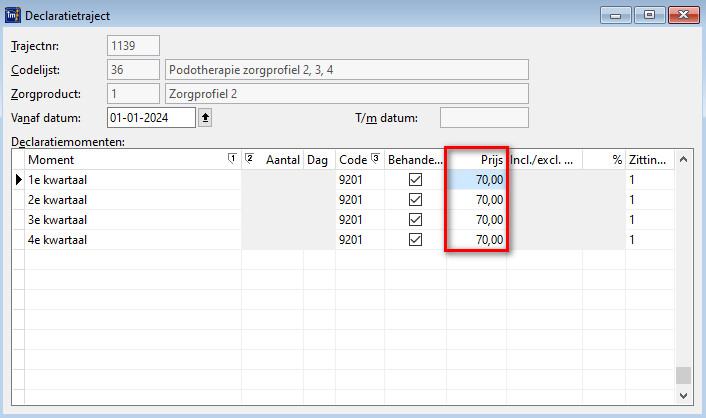Click the Zitting column header
This screenshot has height=418, width=706.
tap(648, 159)
